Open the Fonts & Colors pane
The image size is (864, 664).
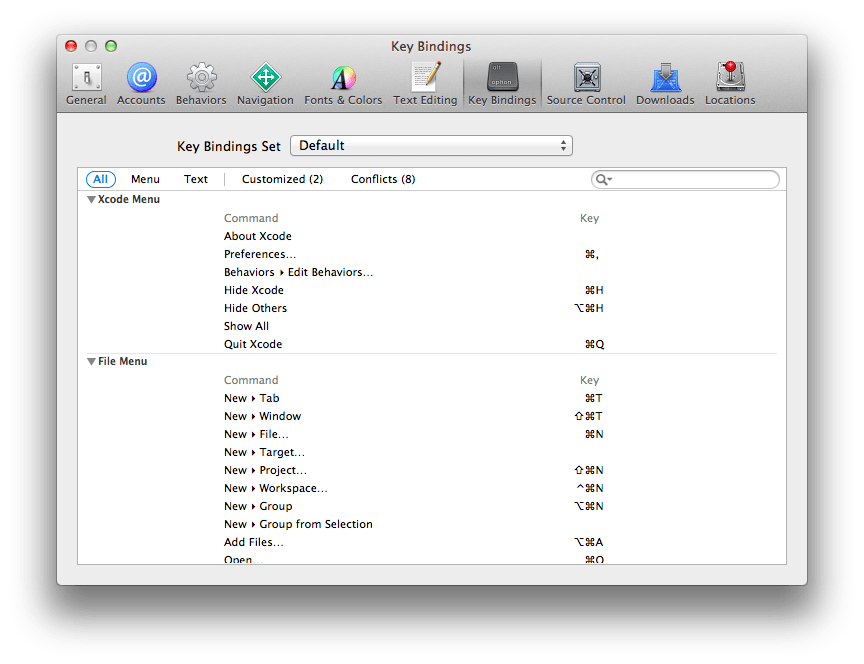[x=343, y=82]
